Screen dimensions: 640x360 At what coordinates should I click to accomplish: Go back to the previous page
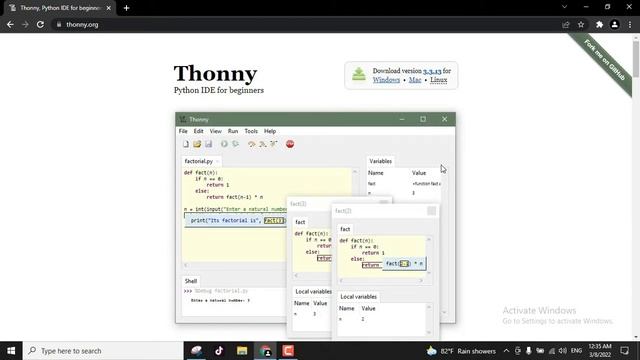(x=10, y=24)
